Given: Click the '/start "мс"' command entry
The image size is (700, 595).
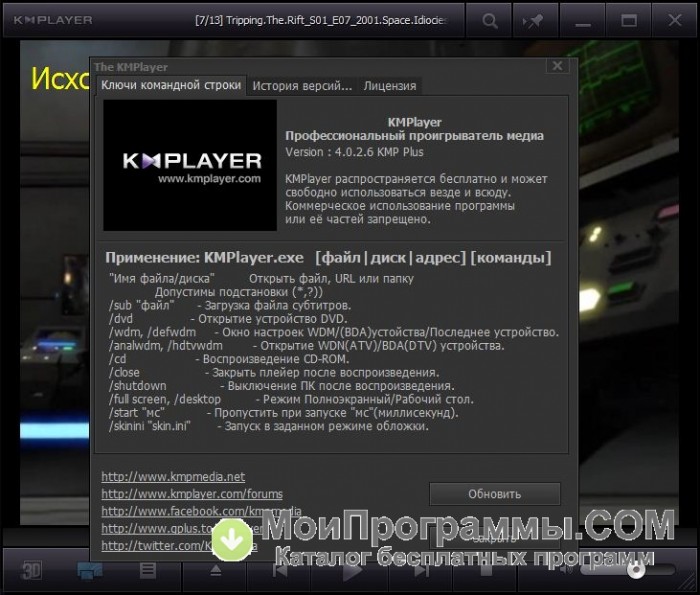Looking at the screenshot, I should point(283,412).
